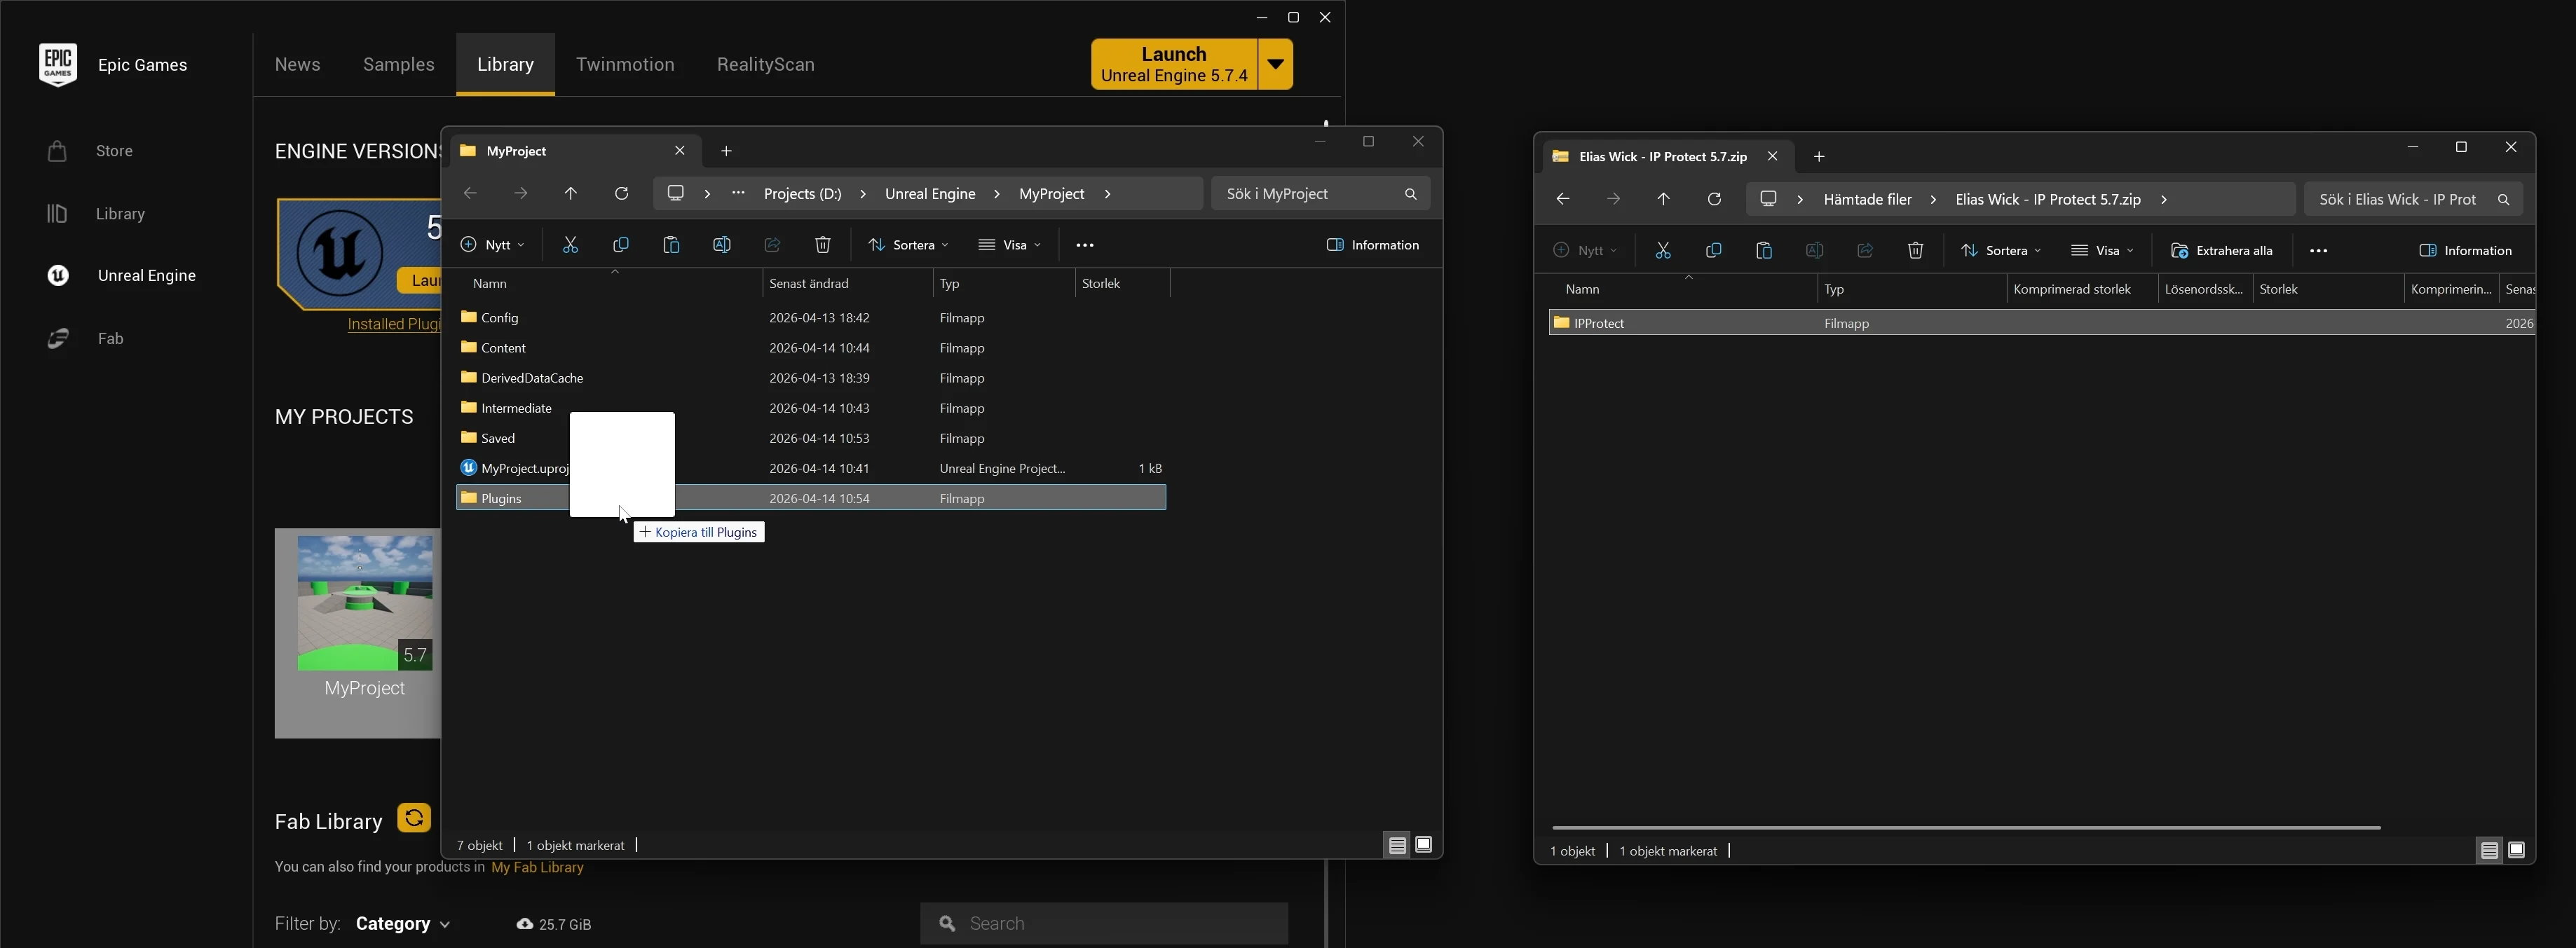Open Launch button dropdown arrow
The image size is (2576, 948).
[x=1275, y=65]
